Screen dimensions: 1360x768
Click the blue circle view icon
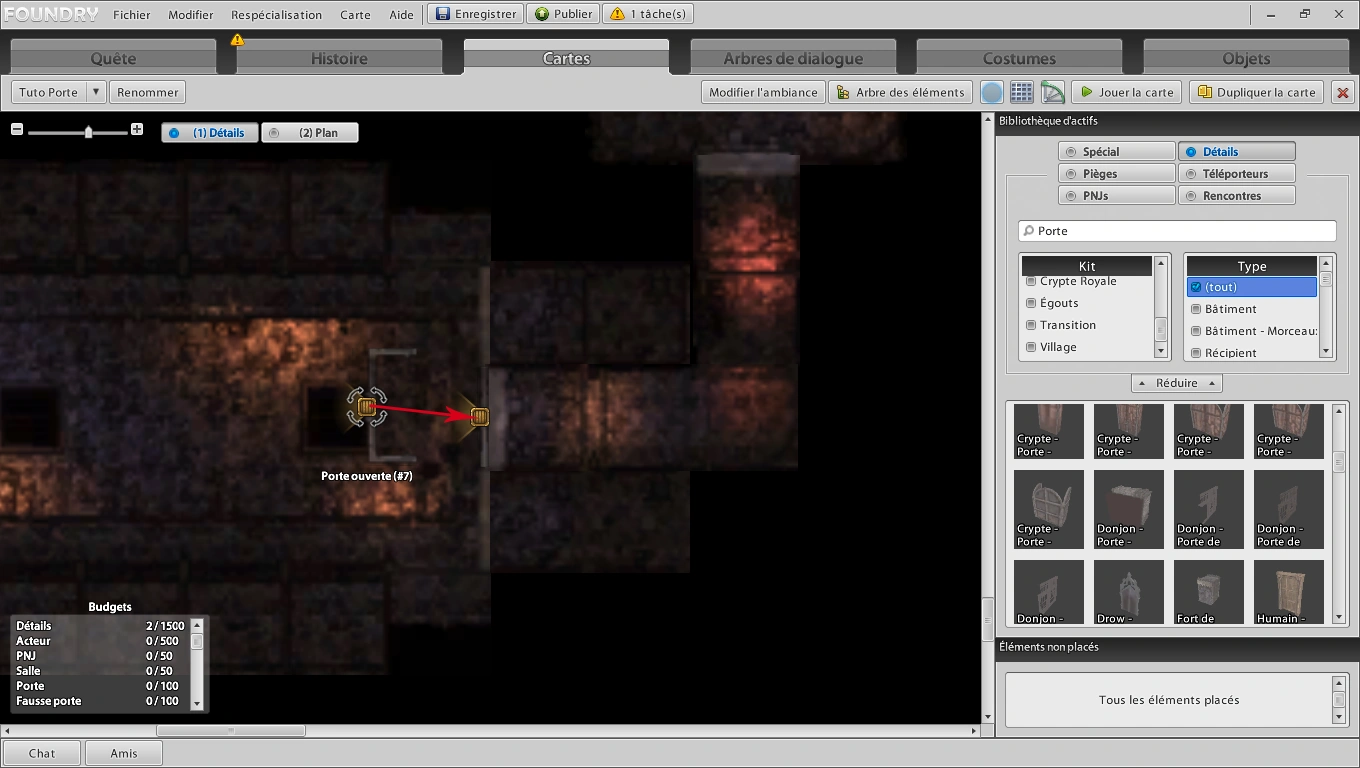[992, 92]
